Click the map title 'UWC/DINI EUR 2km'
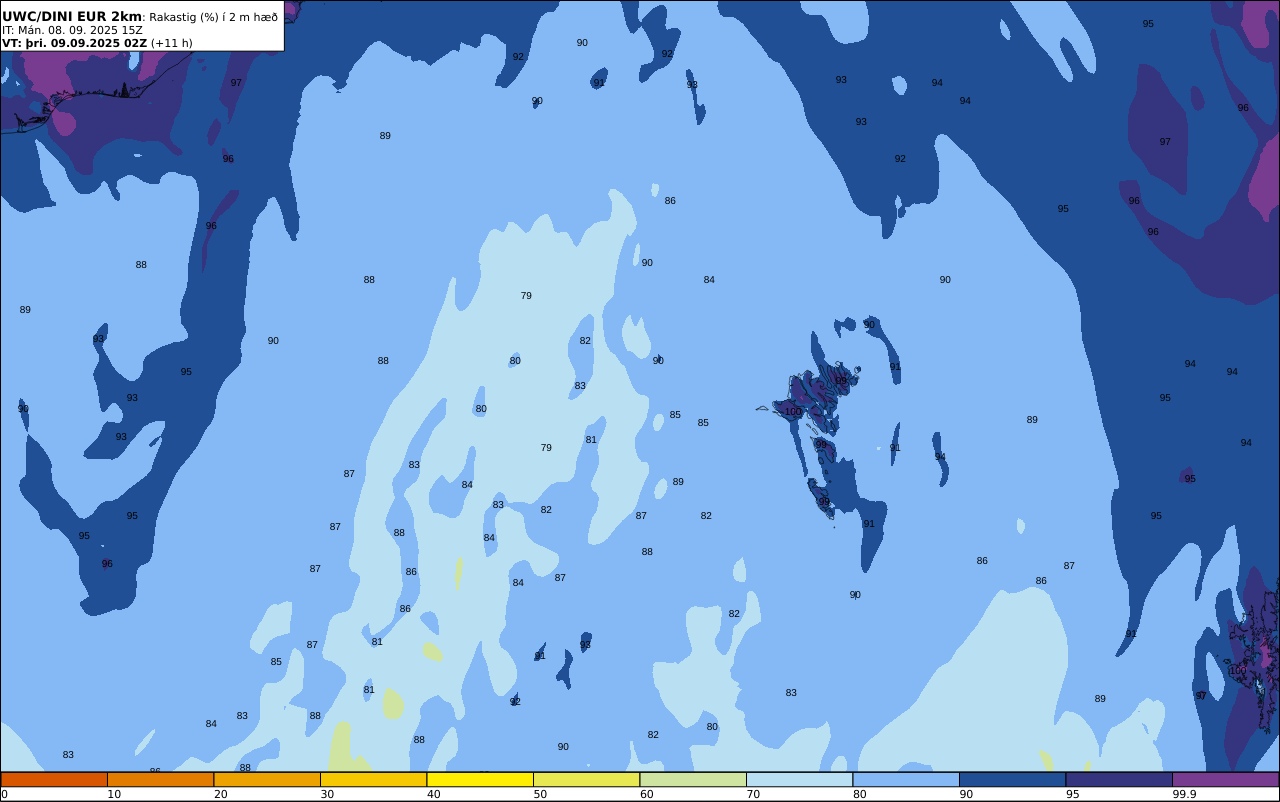This screenshot has height=802, width=1280. [x=72, y=16]
